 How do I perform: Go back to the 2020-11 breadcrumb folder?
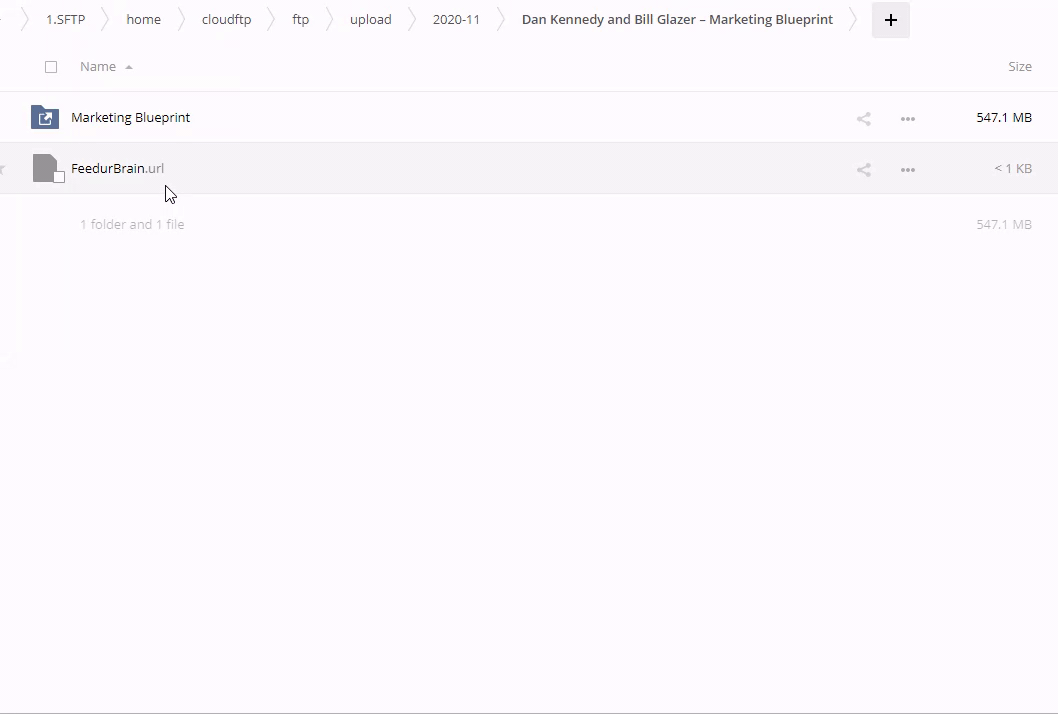coord(456,20)
